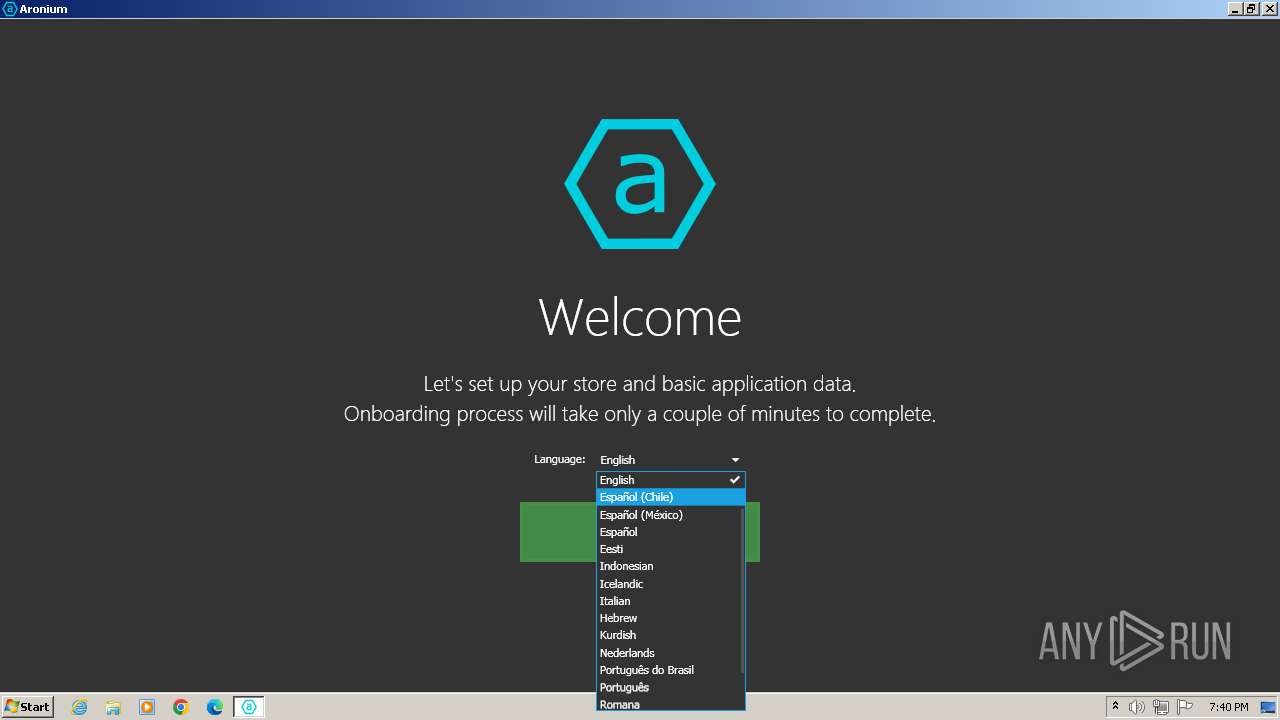Select plain Español language option

[670, 532]
